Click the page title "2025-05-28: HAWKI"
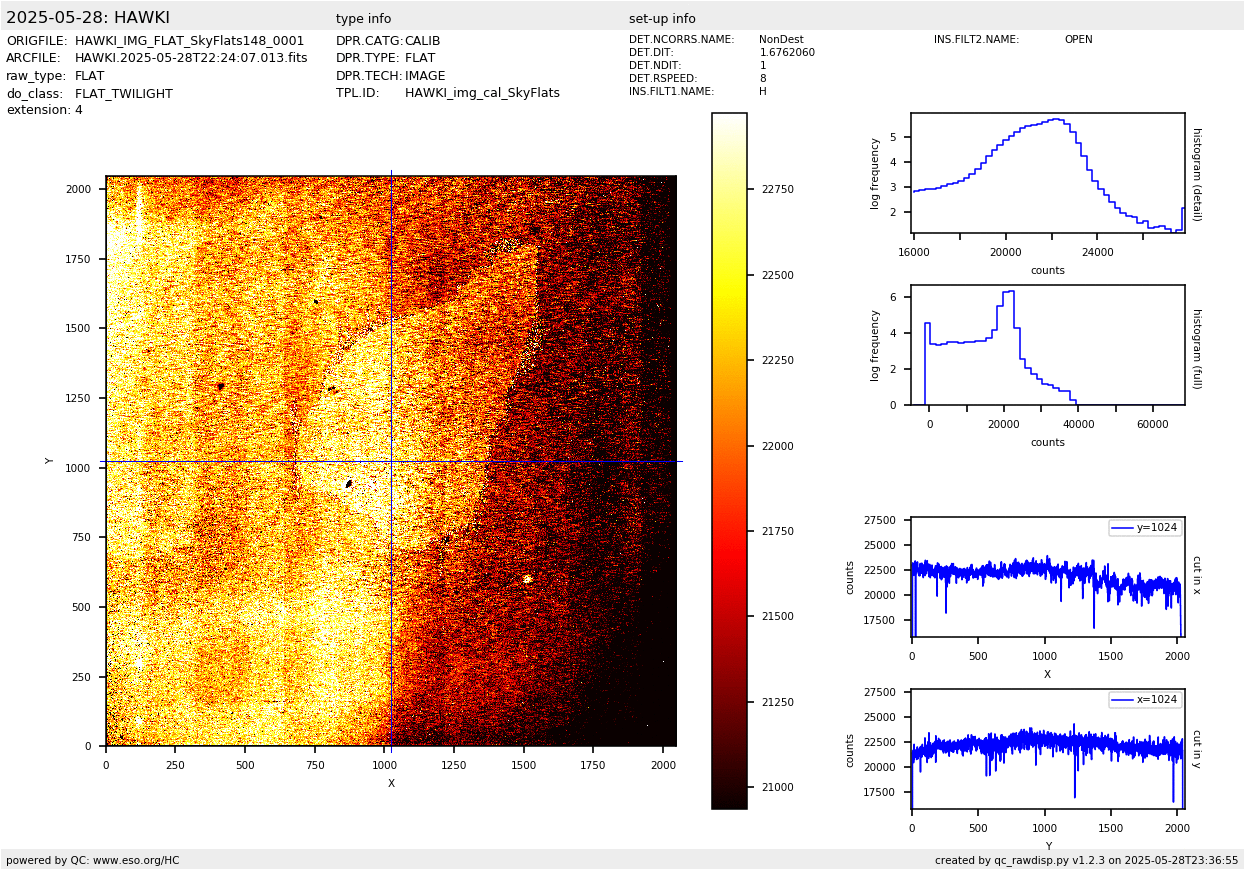The width and height of the screenshot is (1245, 870). [x=88, y=18]
